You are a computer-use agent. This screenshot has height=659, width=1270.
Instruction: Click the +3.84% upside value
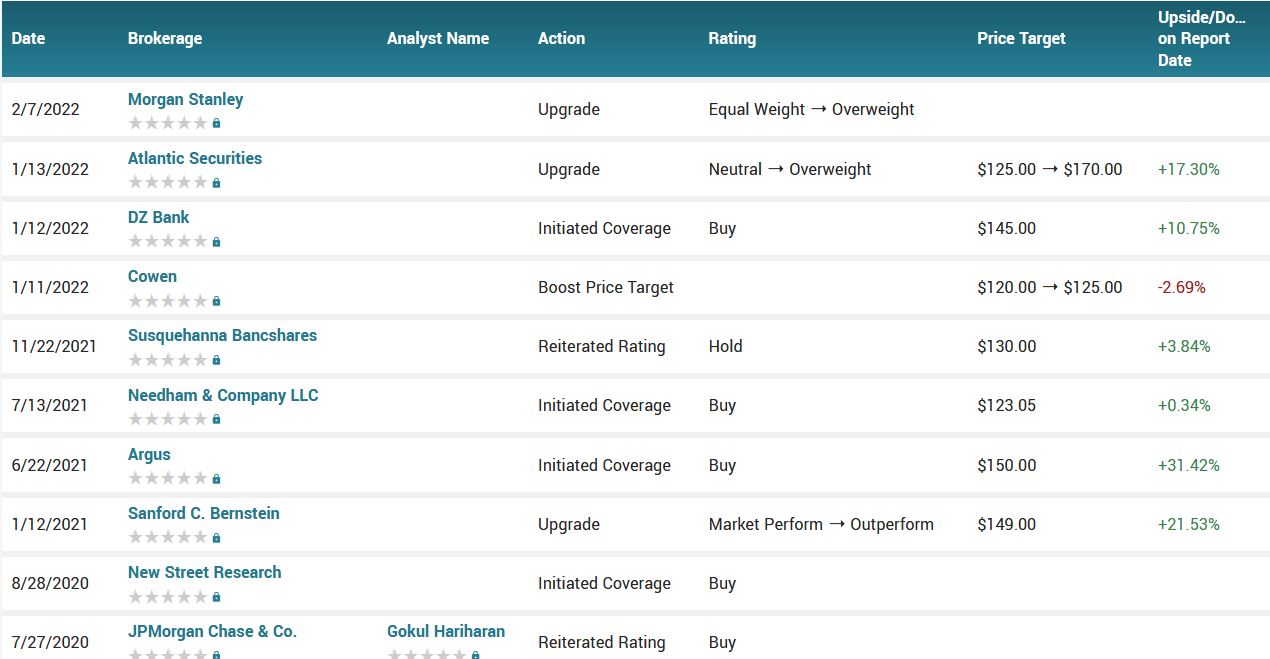click(x=1184, y=346)
